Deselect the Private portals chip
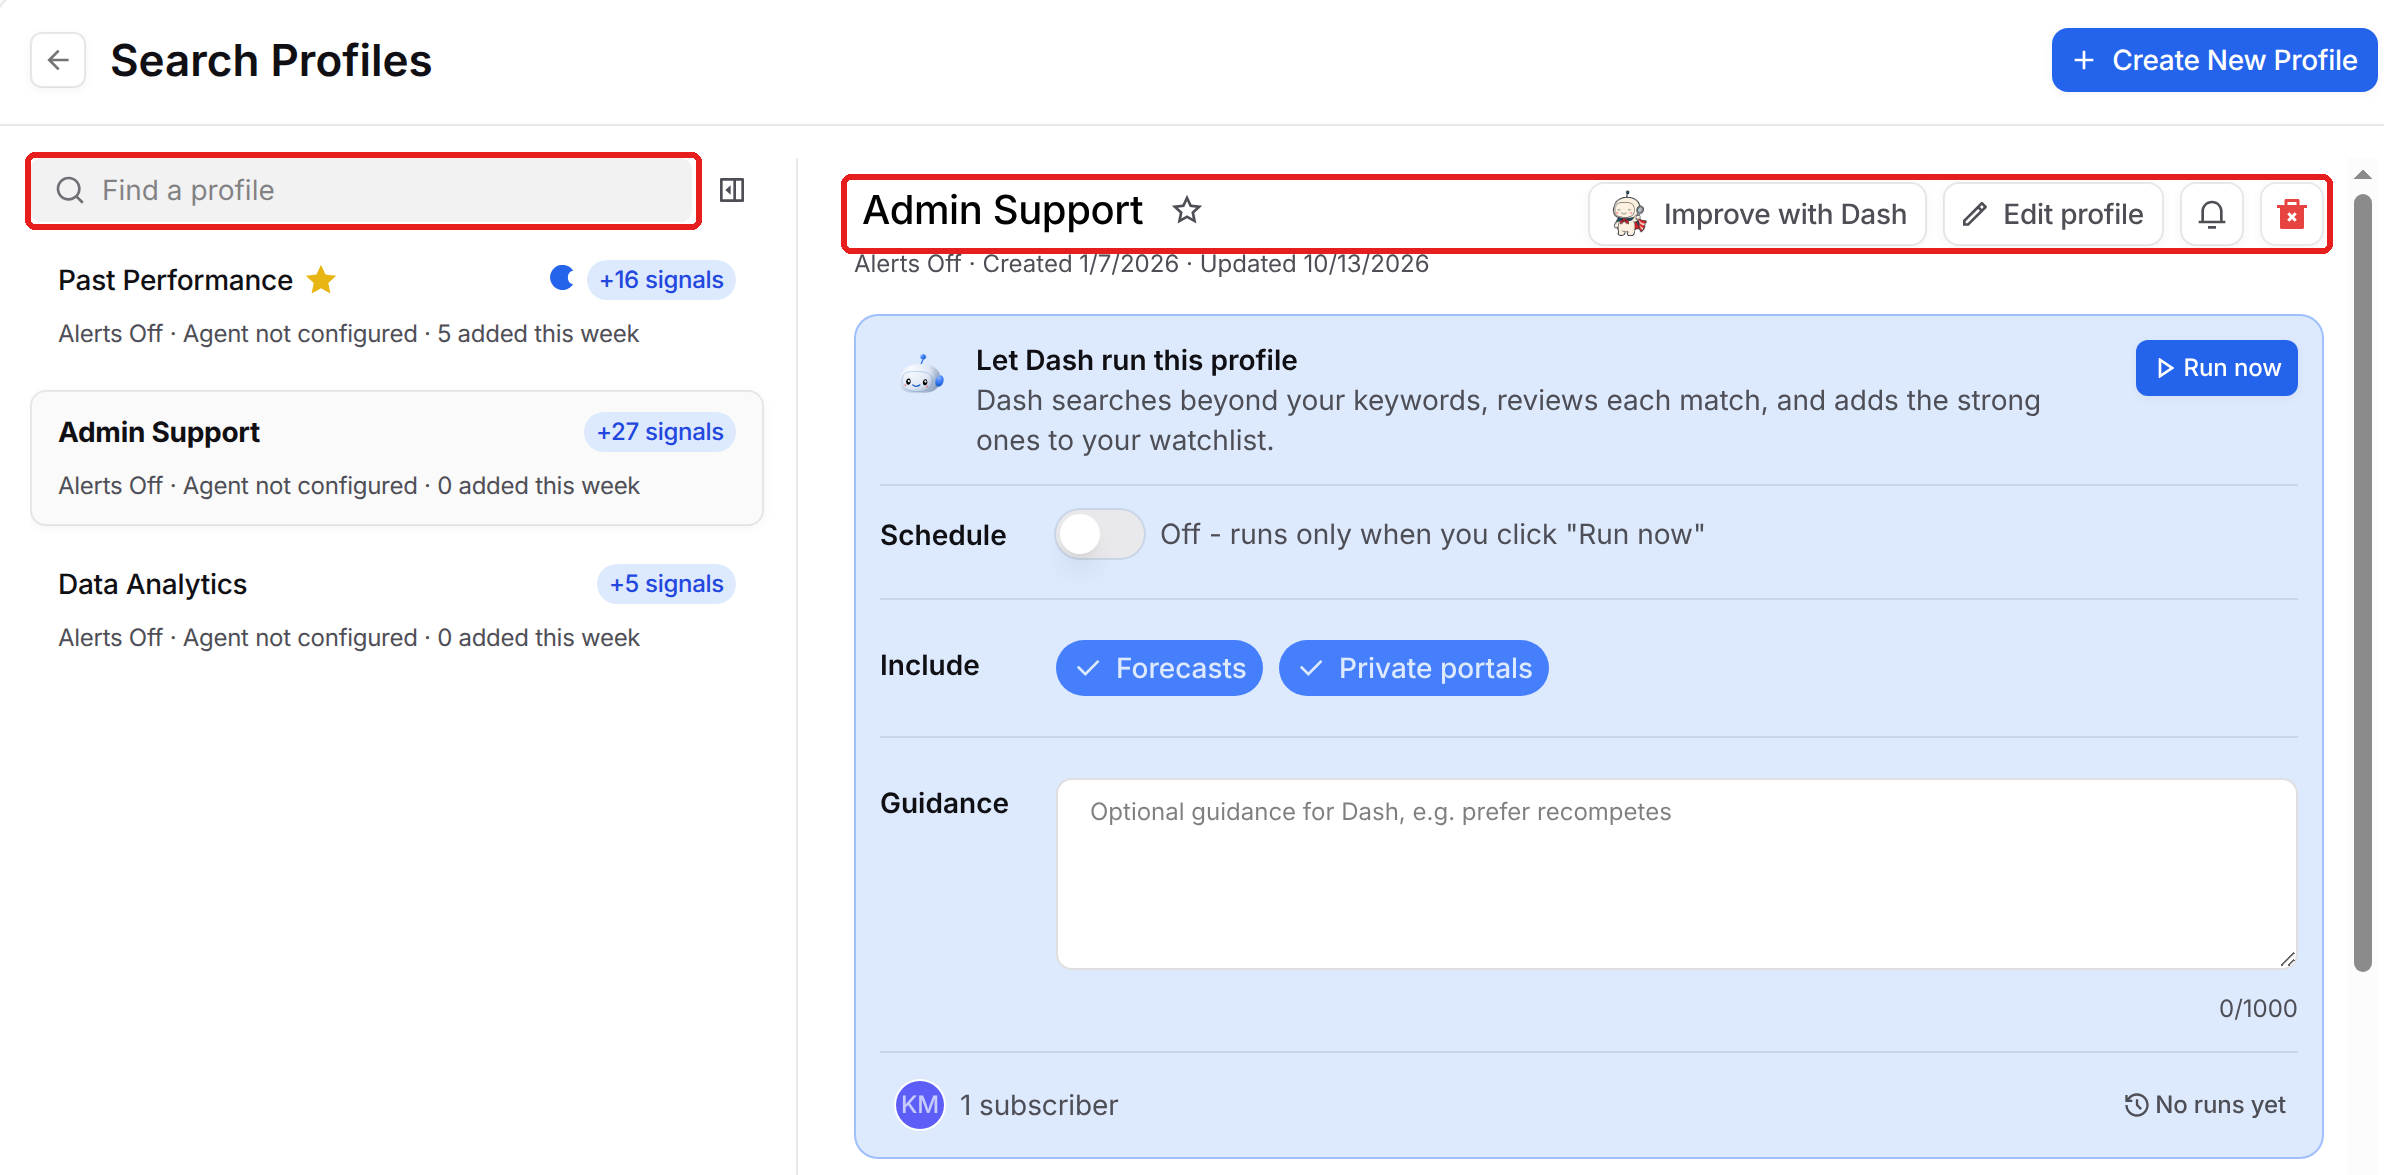This screenshot has width=2384, height=1175. (1413, 668)
